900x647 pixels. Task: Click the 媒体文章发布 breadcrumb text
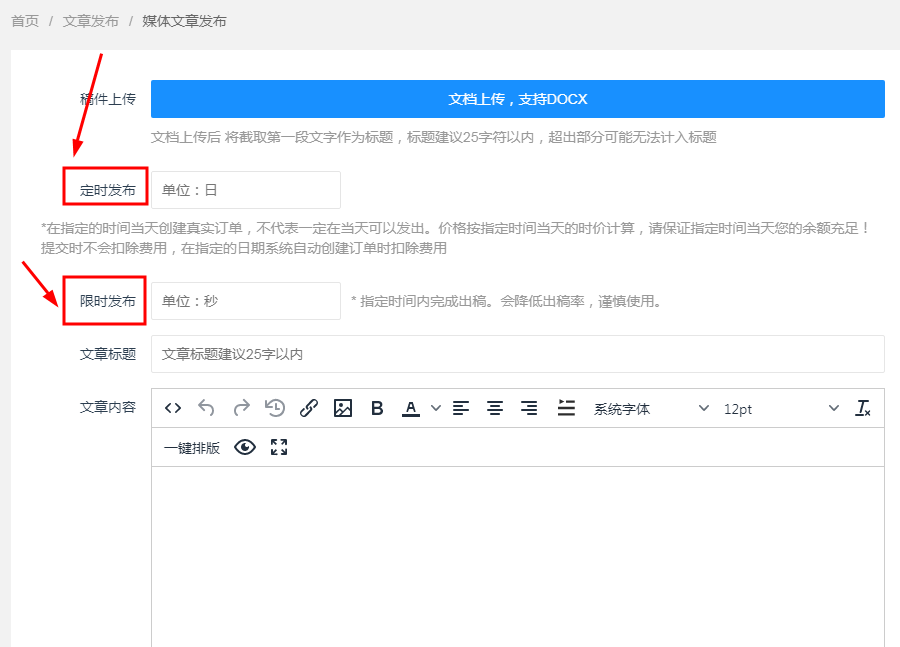click(184, 21)
